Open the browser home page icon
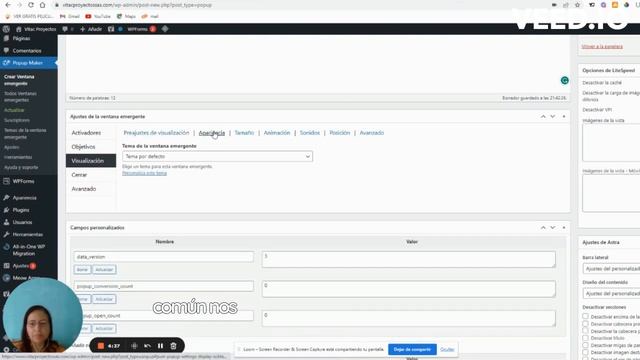This screenshot has height=360, width=640. pos(42,5)
